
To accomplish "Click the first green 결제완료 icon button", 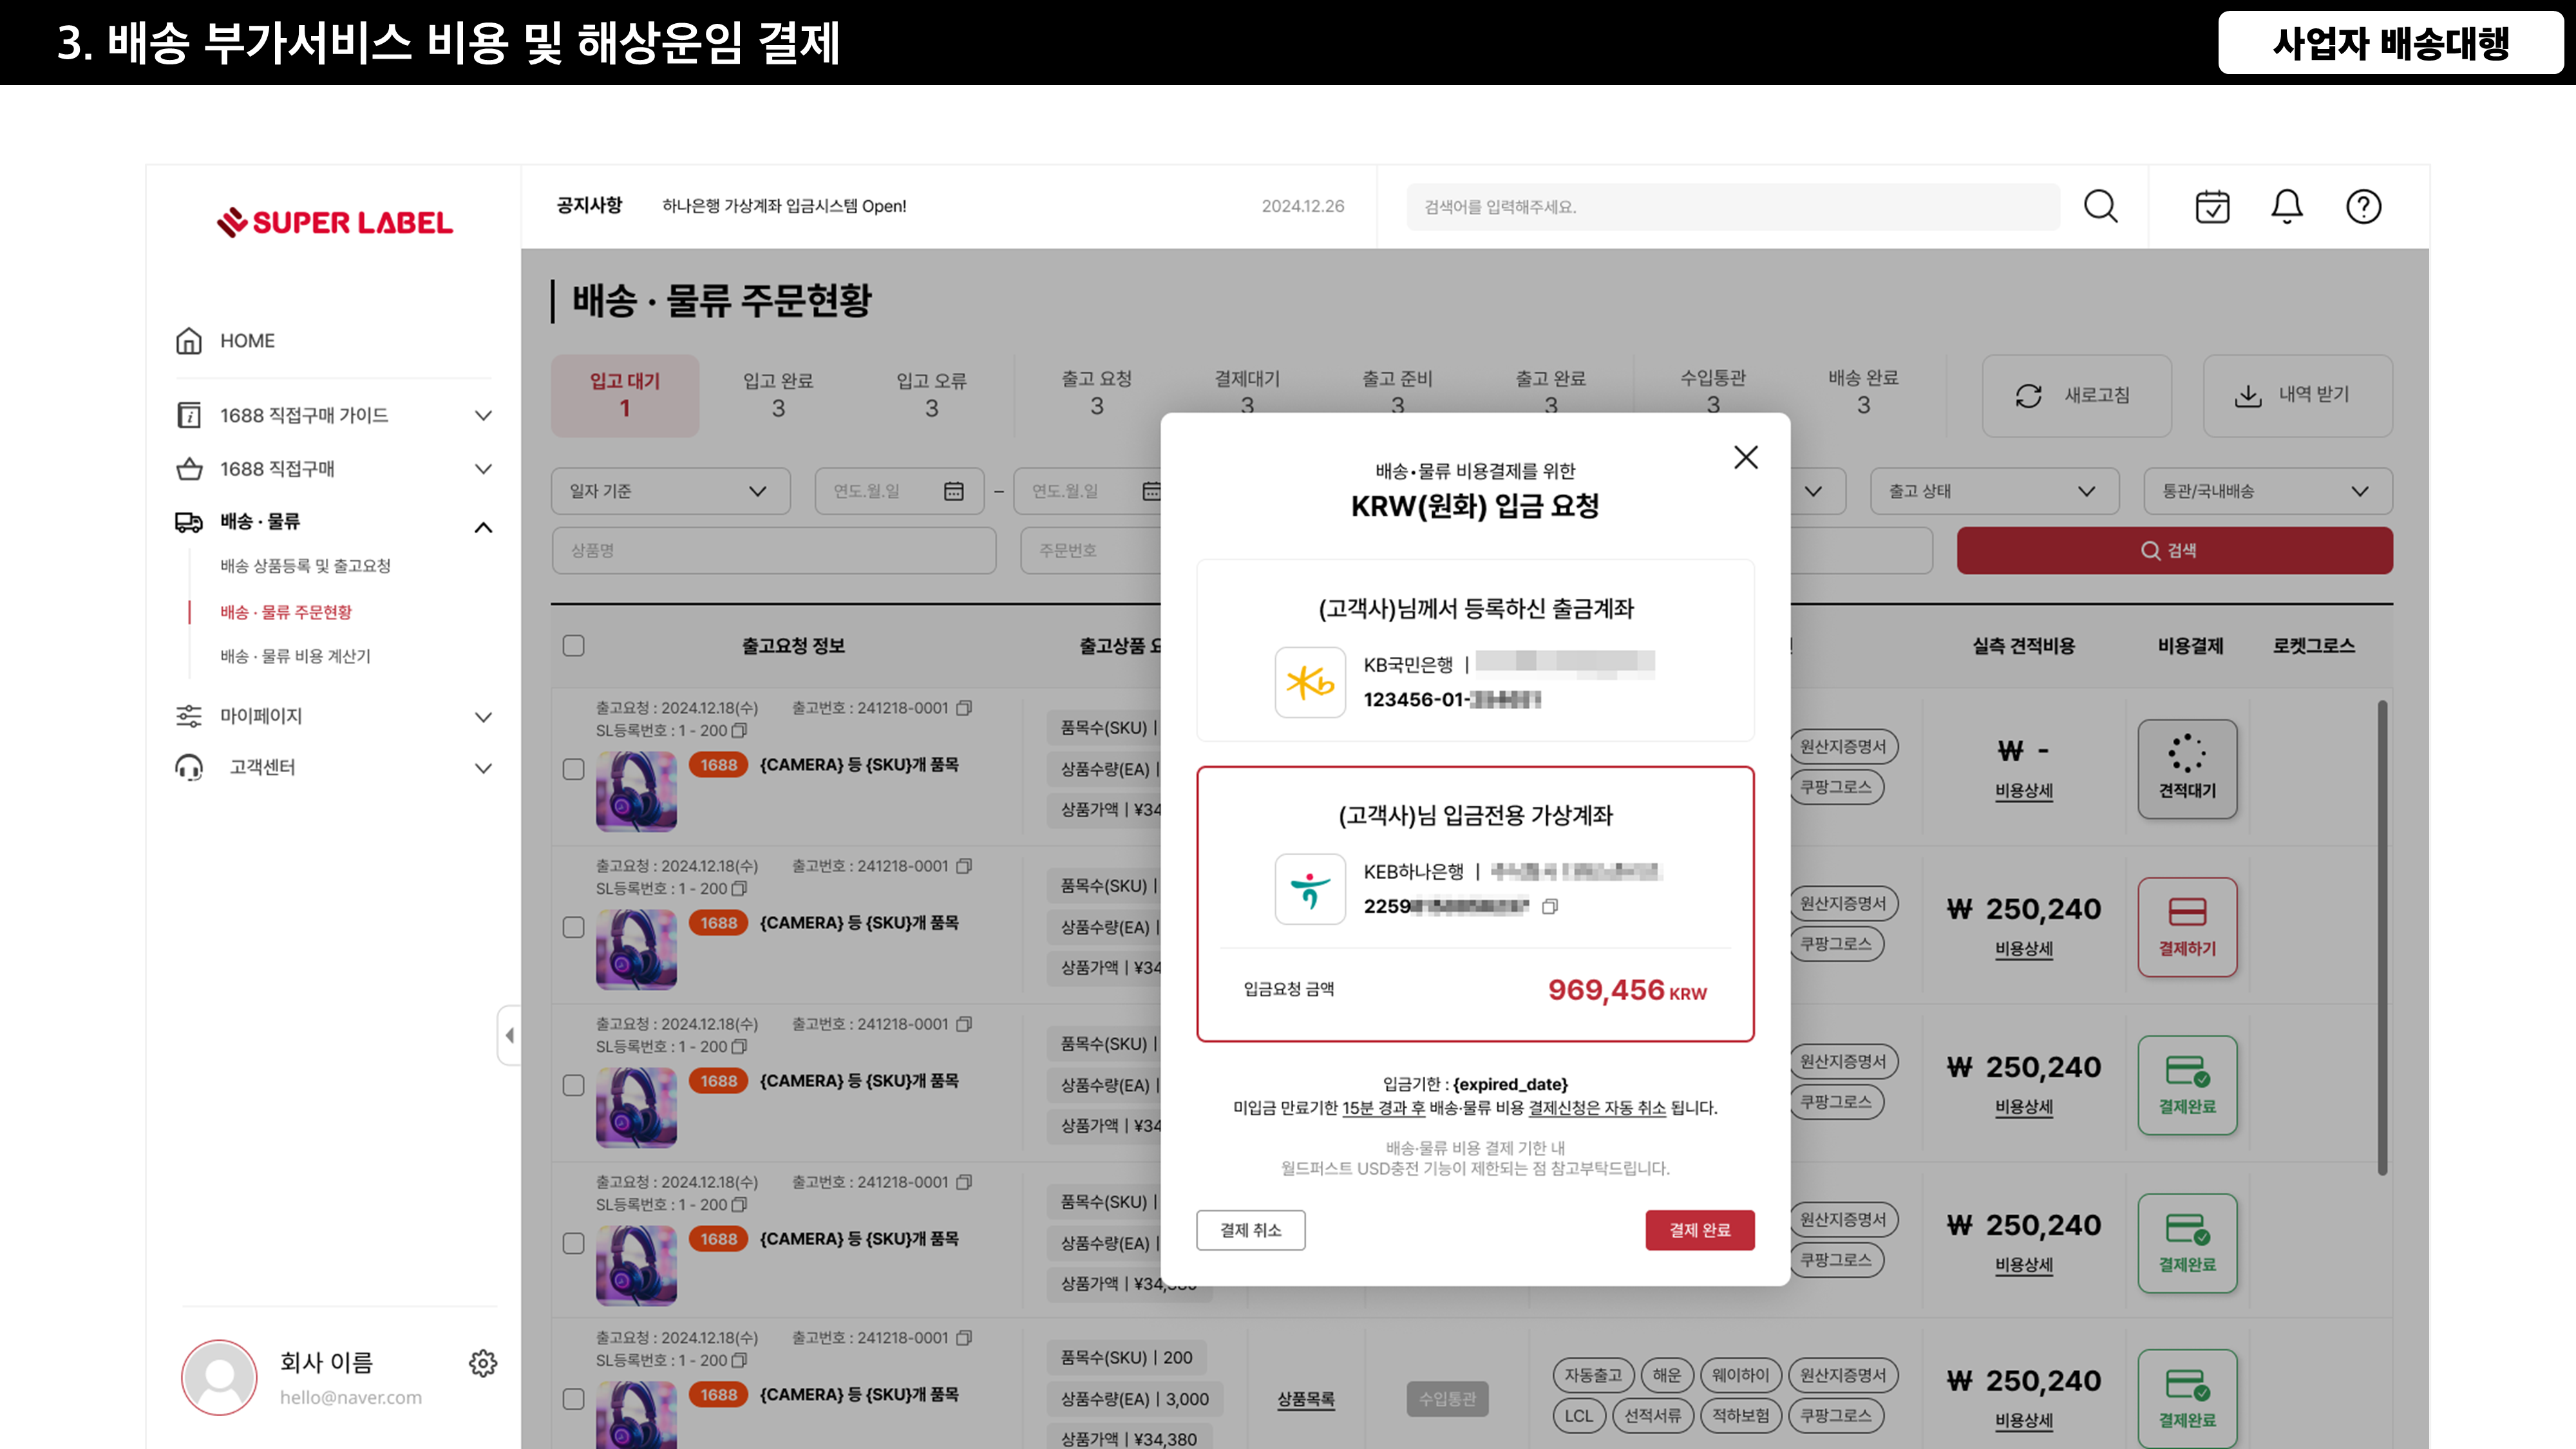I will pyautogui.click(x=2187, y=1085).
